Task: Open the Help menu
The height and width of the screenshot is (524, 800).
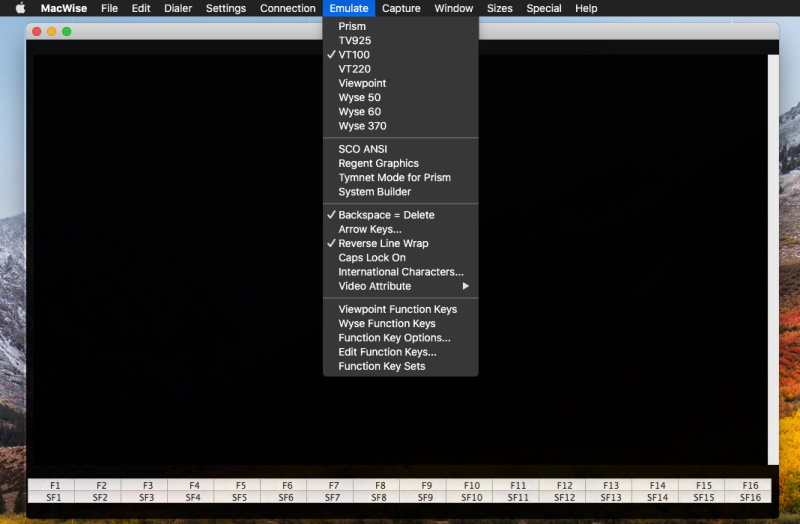Action: [x=586, y=8]
